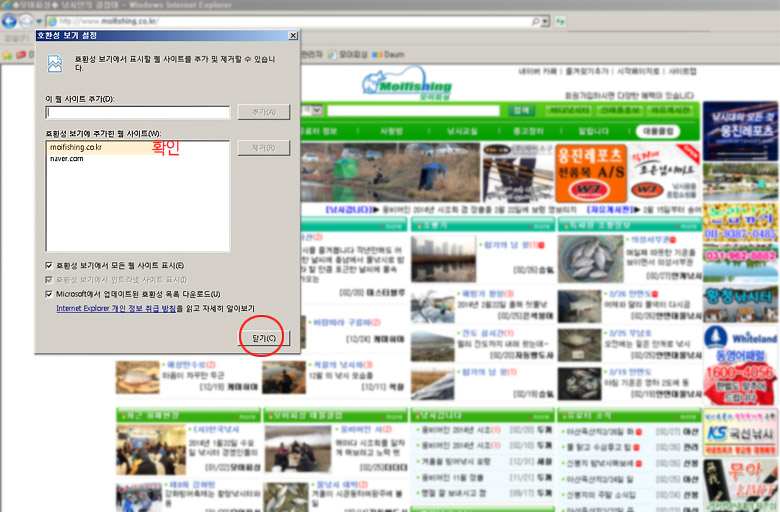Toggle '호환성 보기에서 모든 웹 사이트 표시' checkbox
Viewport: 780px width, 512px height.
(x=49, y=265)
